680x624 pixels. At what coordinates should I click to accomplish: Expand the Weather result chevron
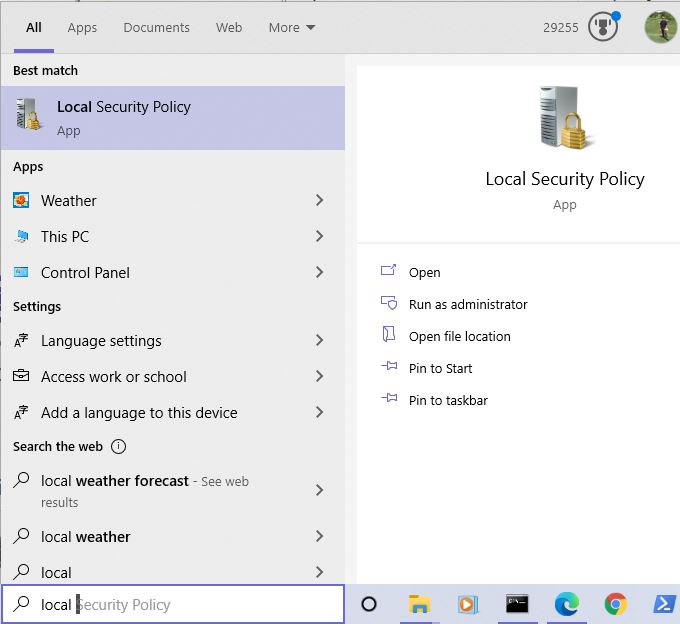point(320,200)
